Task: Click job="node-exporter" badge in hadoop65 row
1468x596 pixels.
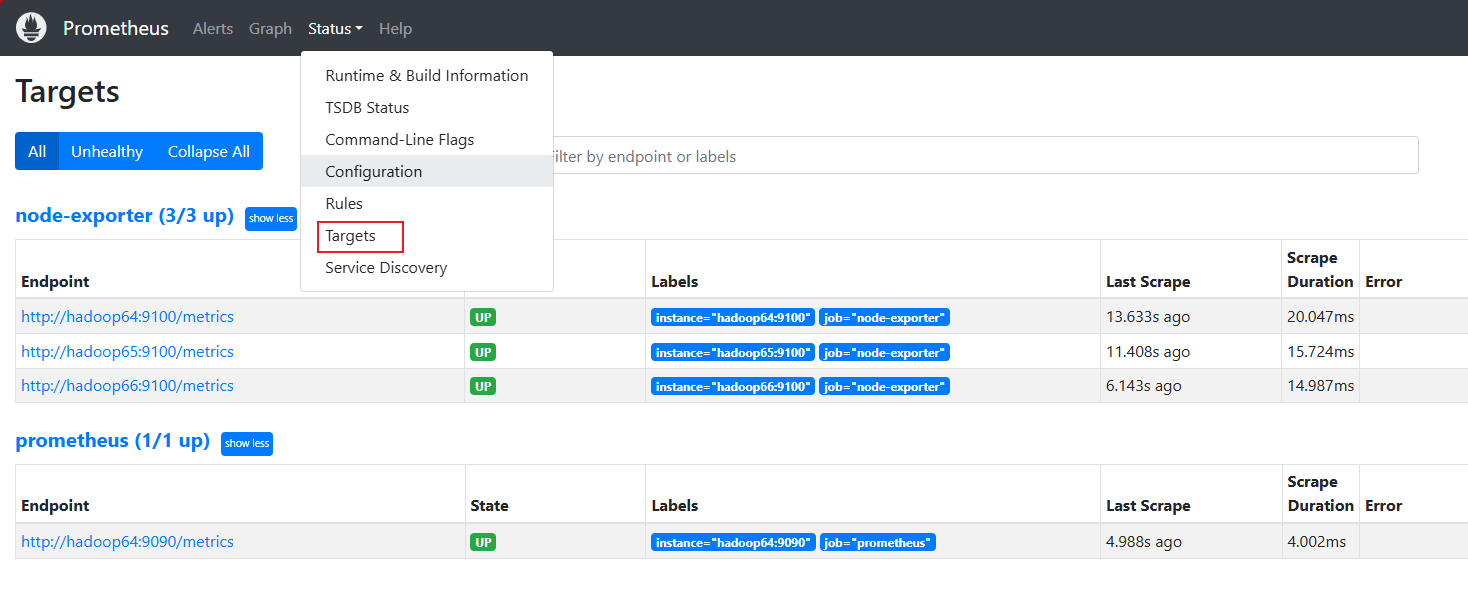Action: coord(884,352)
